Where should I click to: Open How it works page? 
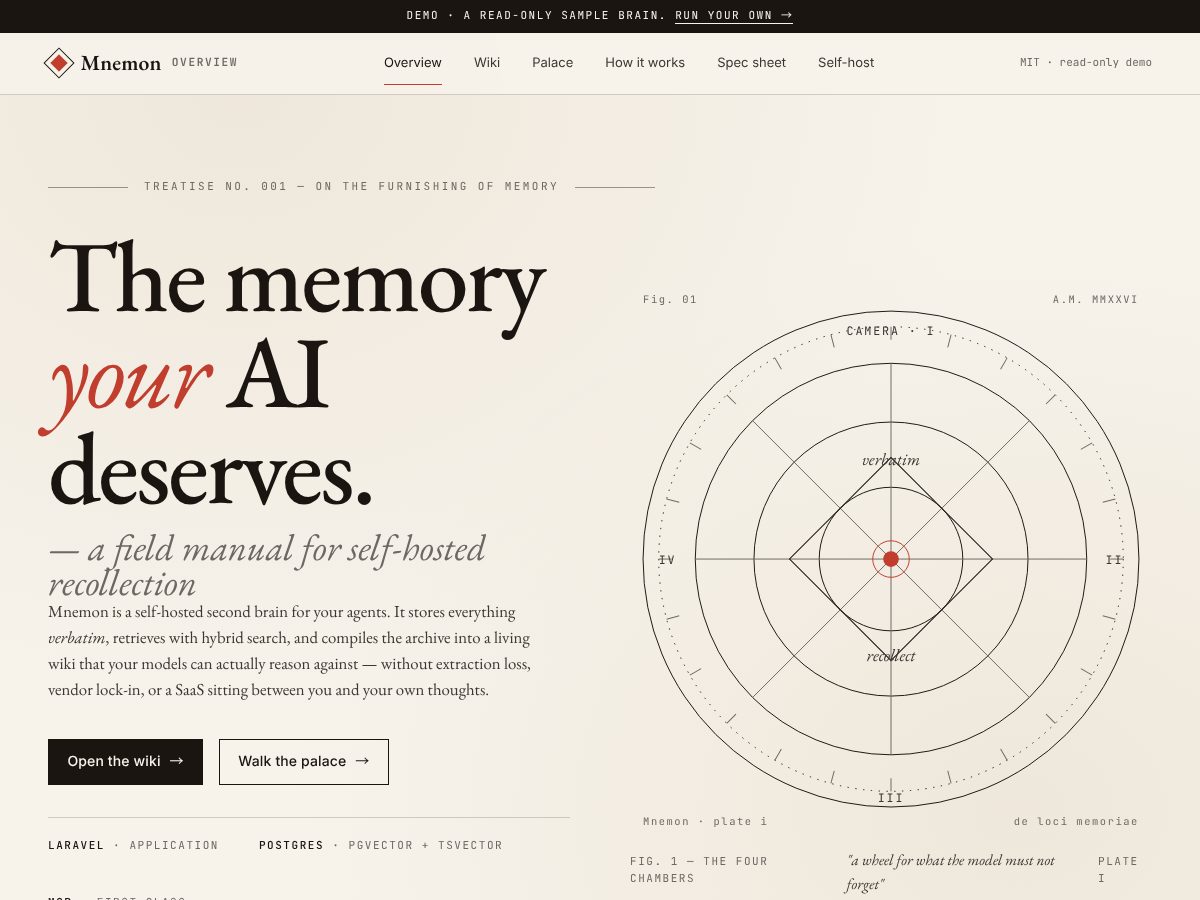[x=645, y=63]
